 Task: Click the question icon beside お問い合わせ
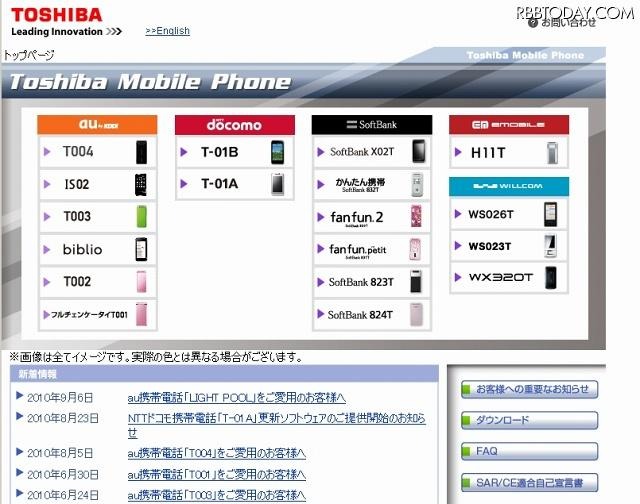[533, 23]
